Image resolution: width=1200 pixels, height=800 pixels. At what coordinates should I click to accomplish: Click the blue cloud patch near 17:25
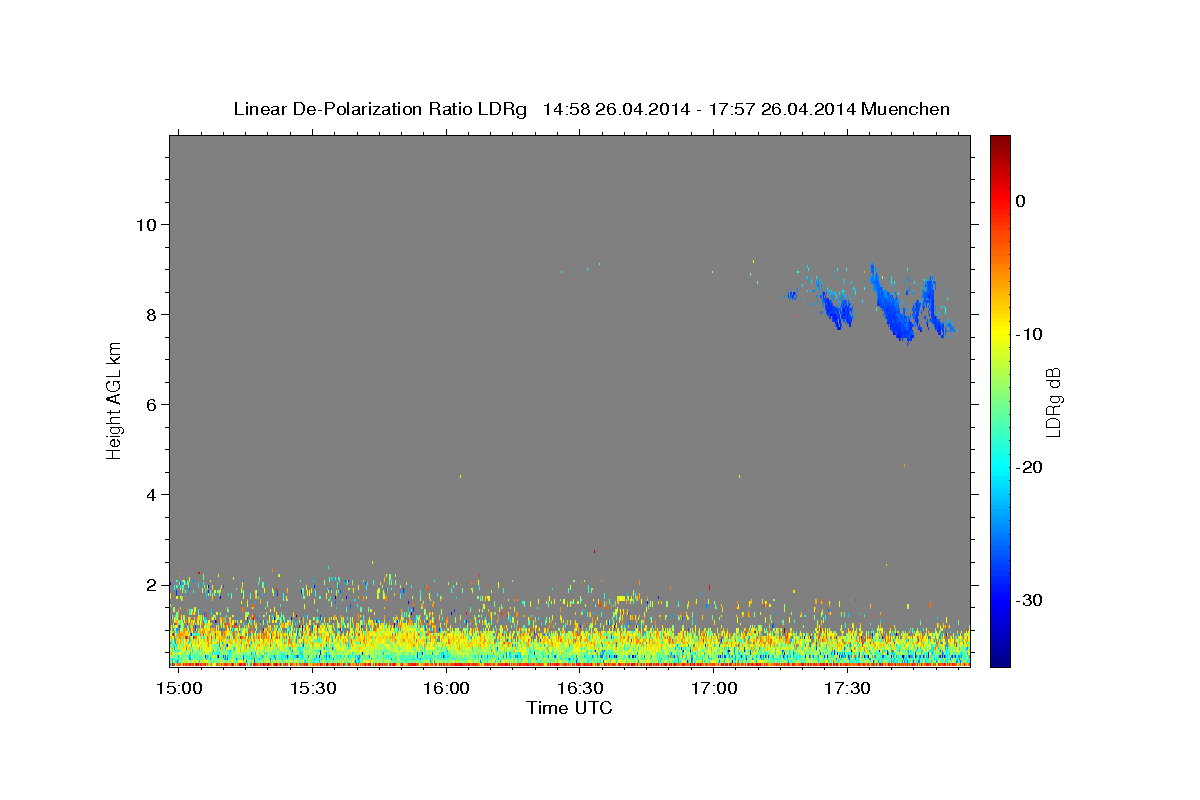838,310
